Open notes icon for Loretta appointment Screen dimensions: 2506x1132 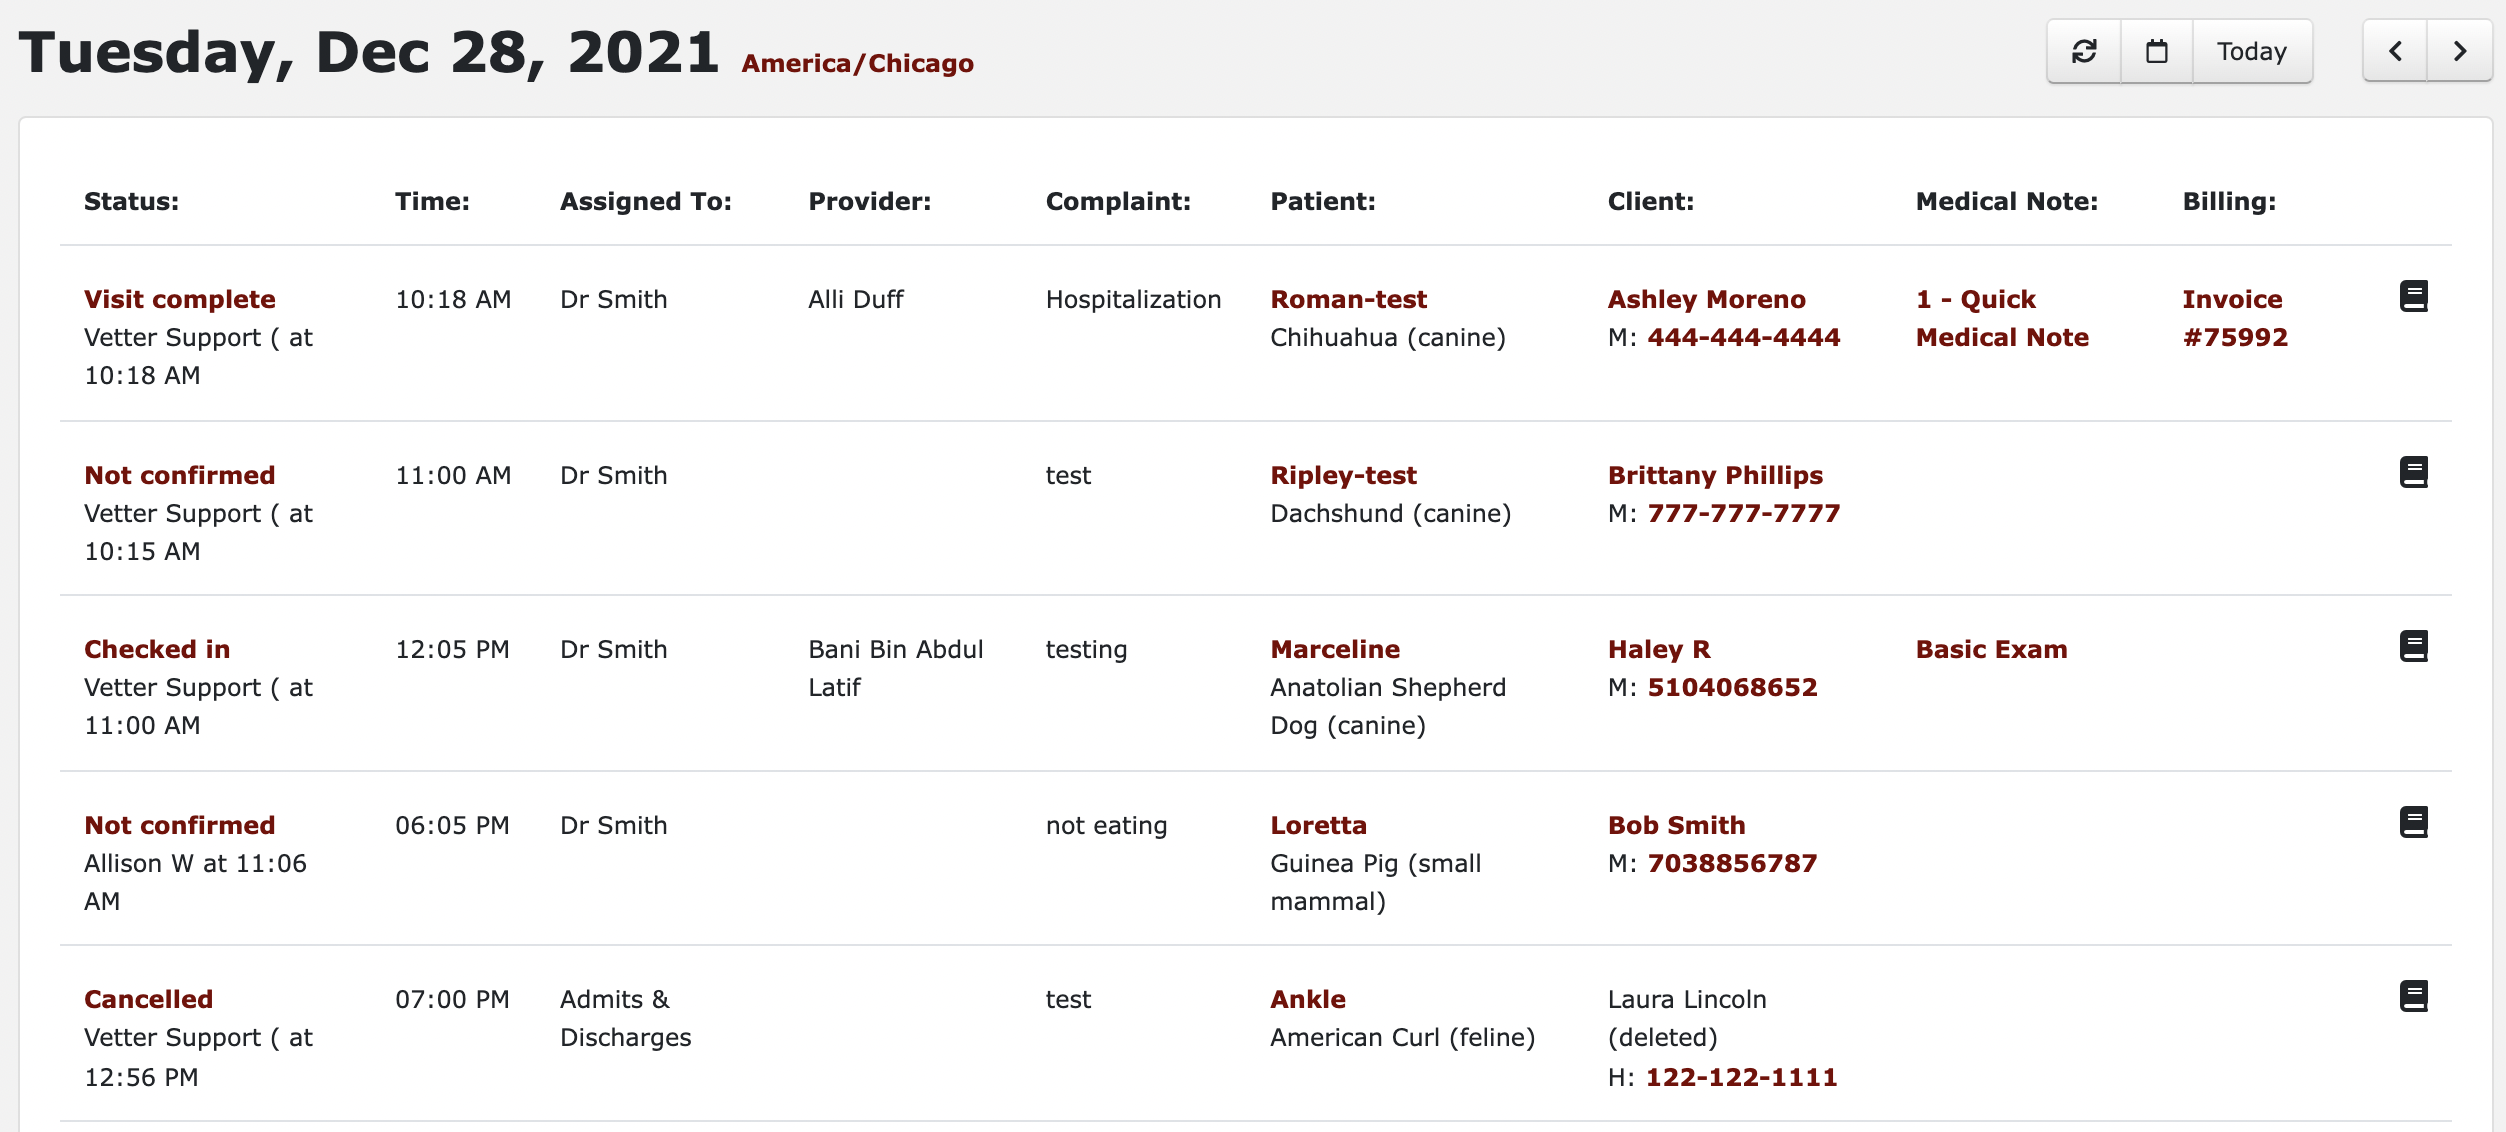pyautogui.click(x=2414, y=822)
